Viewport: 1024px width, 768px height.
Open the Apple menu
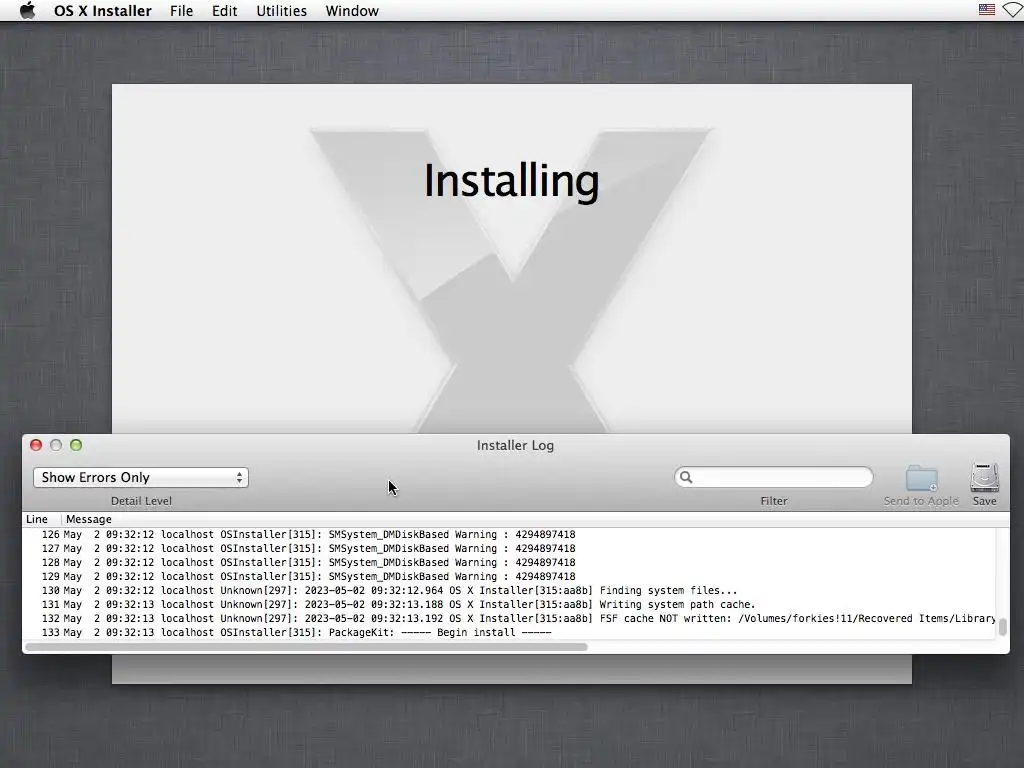point(27,11)
